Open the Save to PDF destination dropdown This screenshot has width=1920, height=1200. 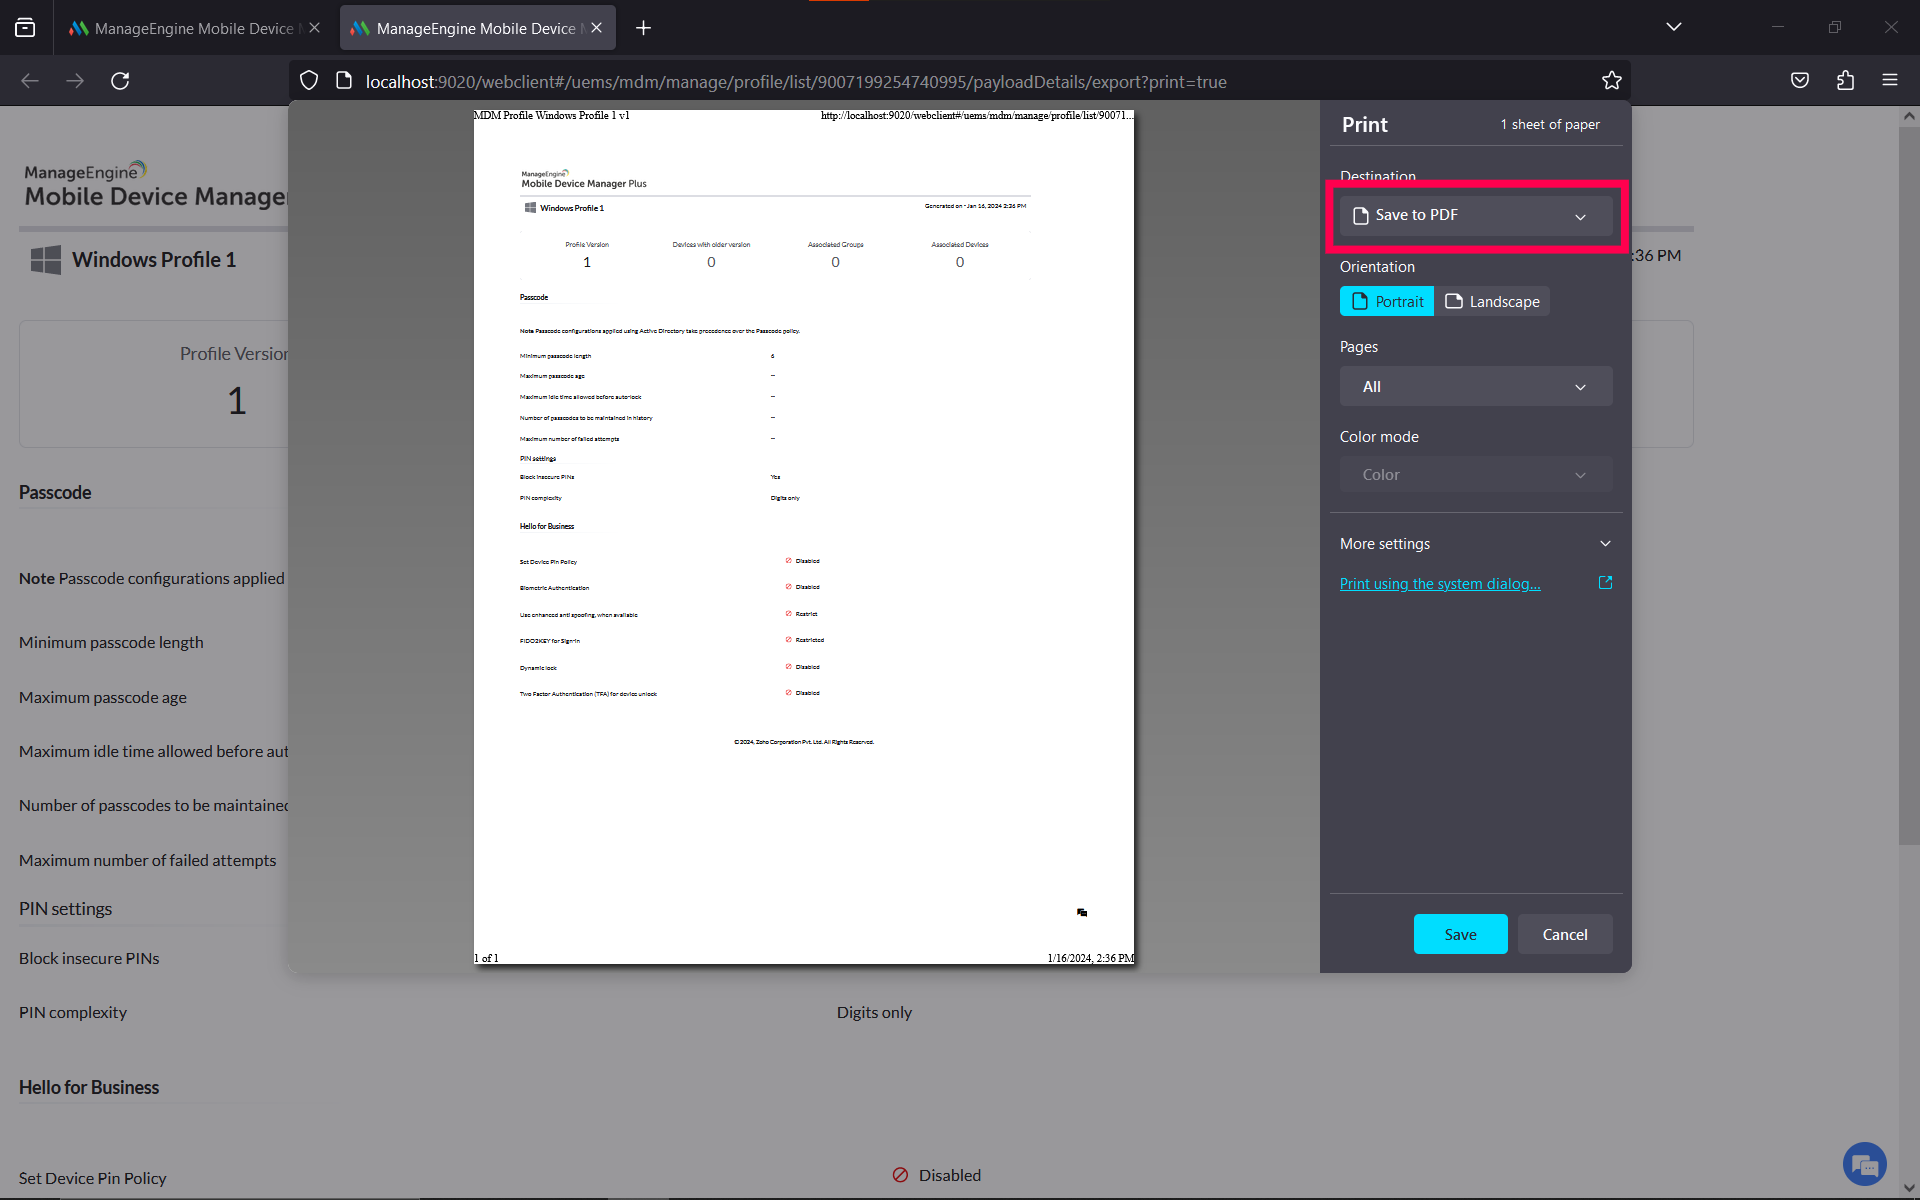[1475, 216]
